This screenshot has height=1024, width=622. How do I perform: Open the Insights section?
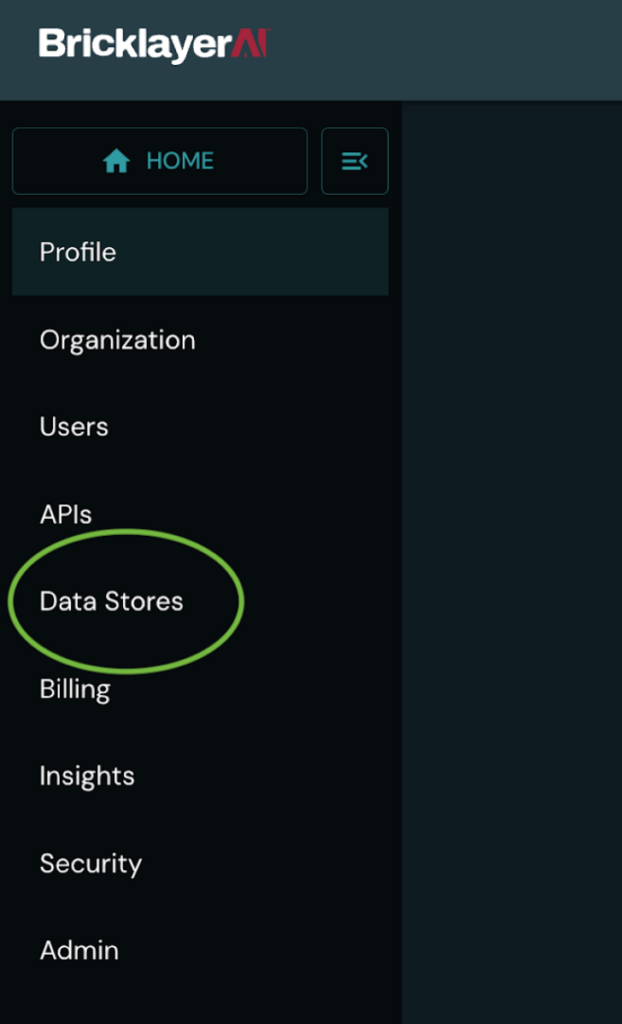tap(86, 775)
